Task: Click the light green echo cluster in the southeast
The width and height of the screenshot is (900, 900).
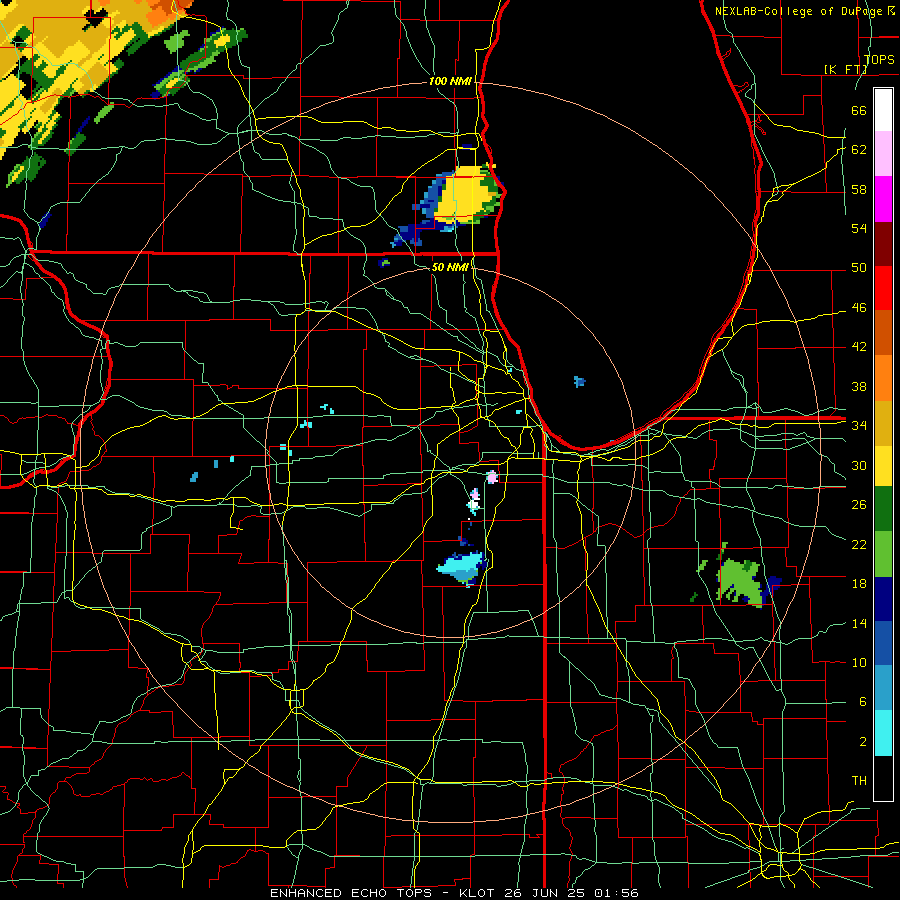Action: pos(739,580)
